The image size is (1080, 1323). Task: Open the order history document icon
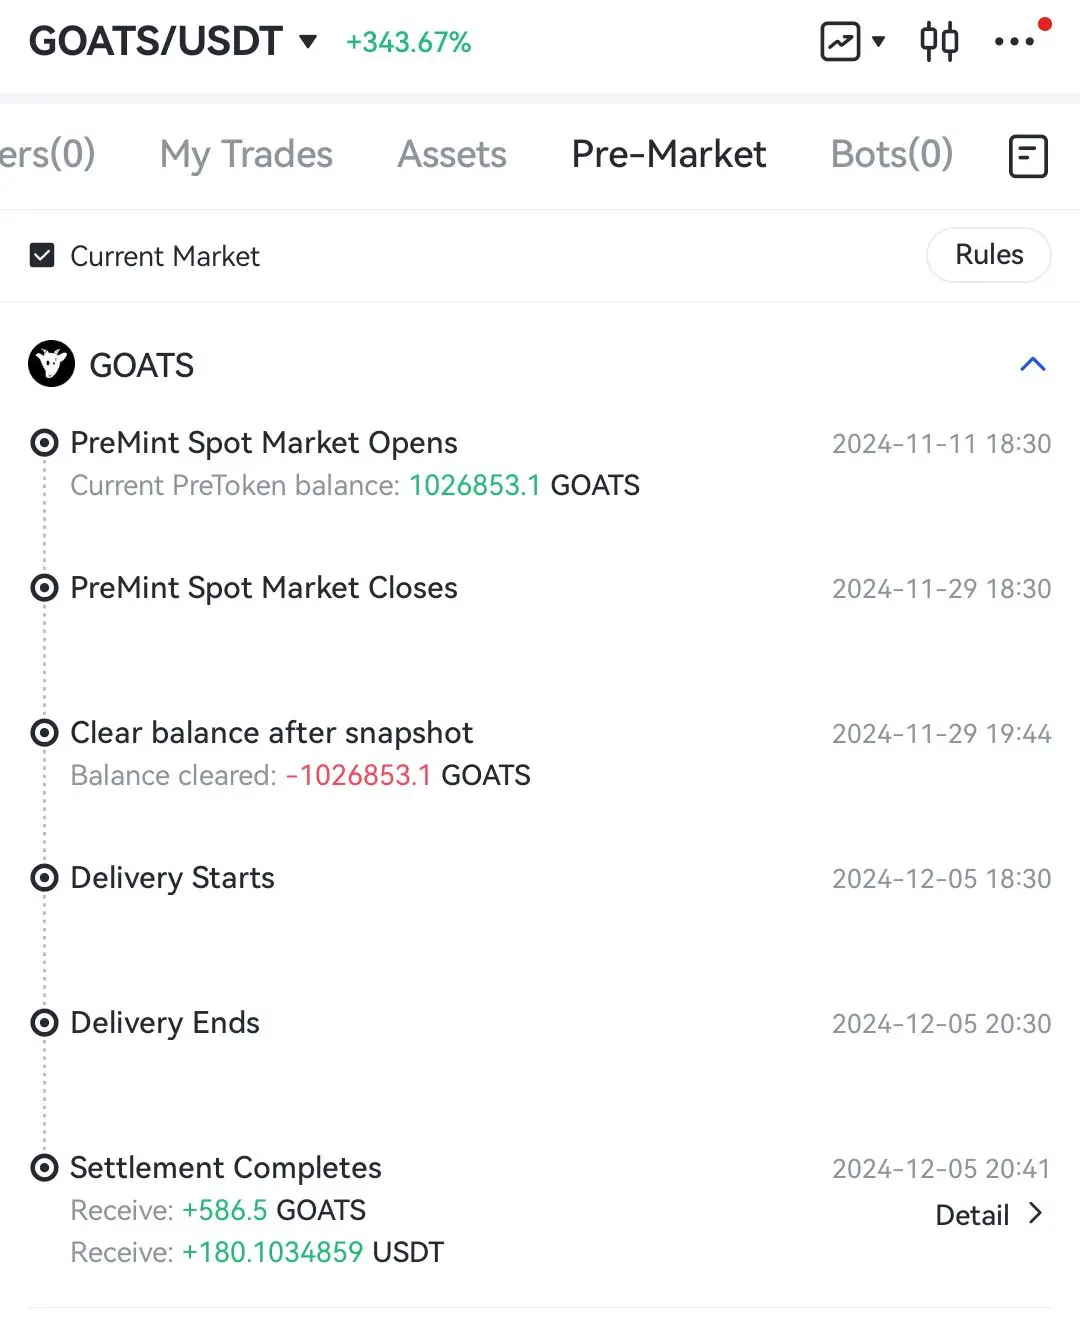[1027, 156]
